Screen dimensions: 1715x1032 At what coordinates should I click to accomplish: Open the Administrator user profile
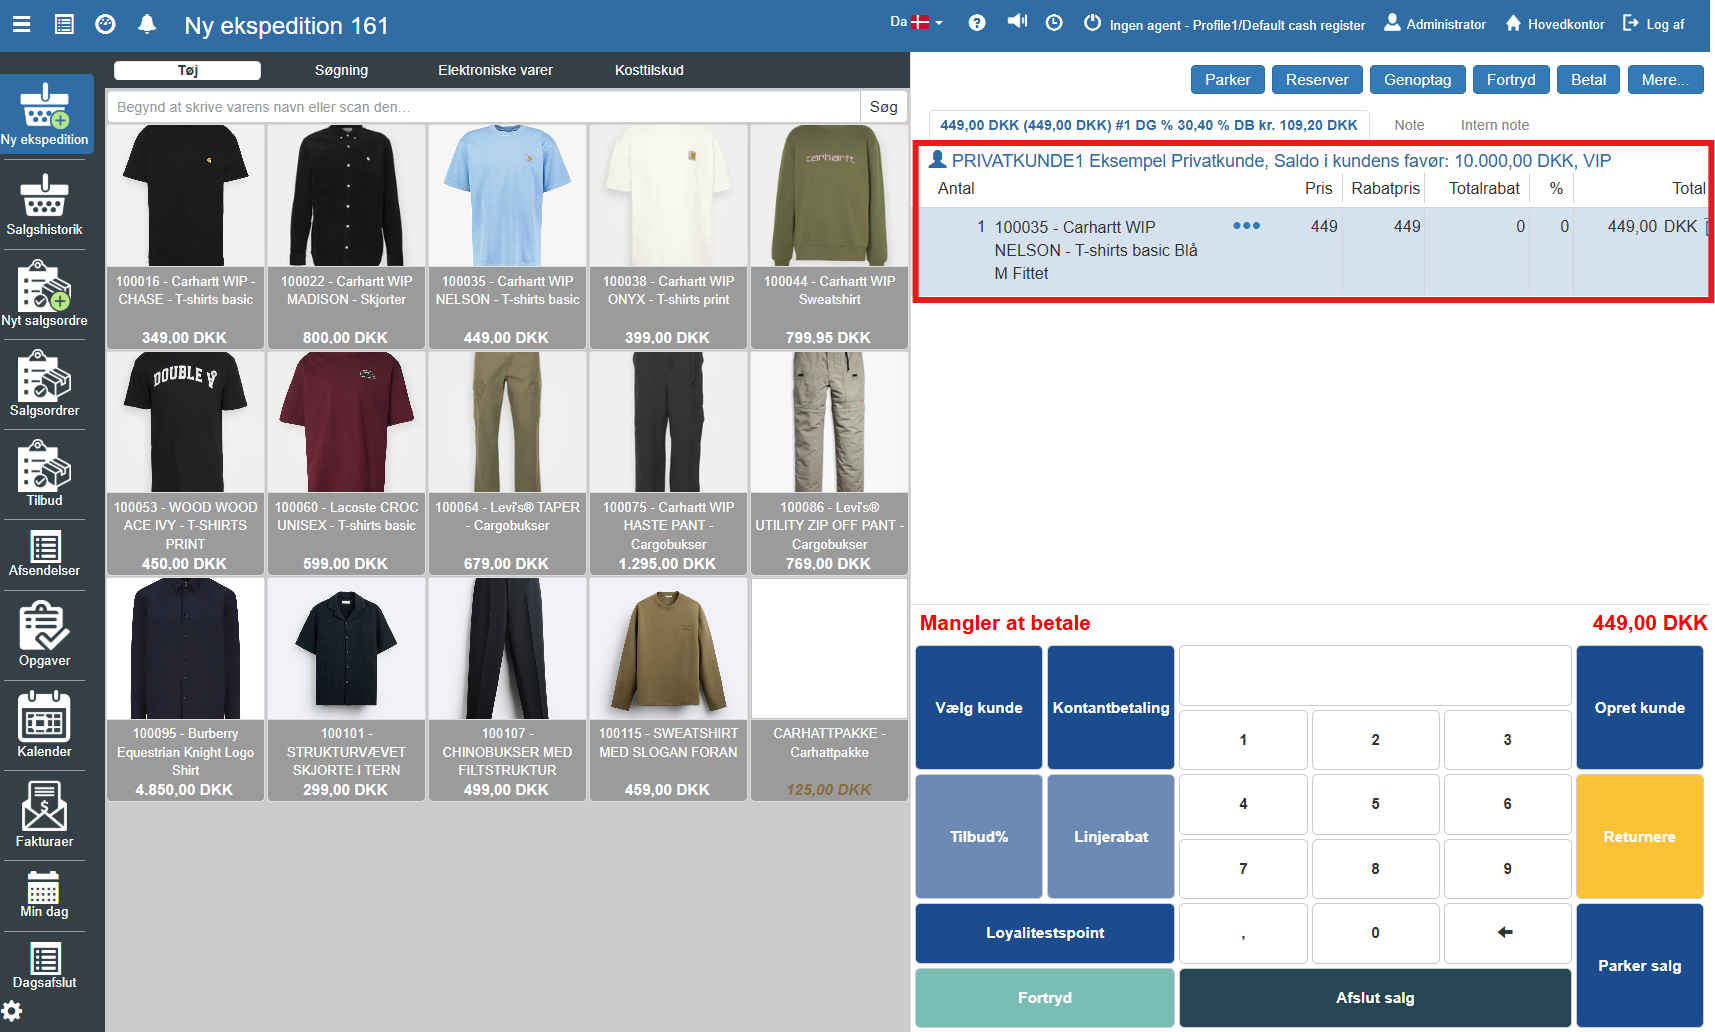(x=1435, y=24)
